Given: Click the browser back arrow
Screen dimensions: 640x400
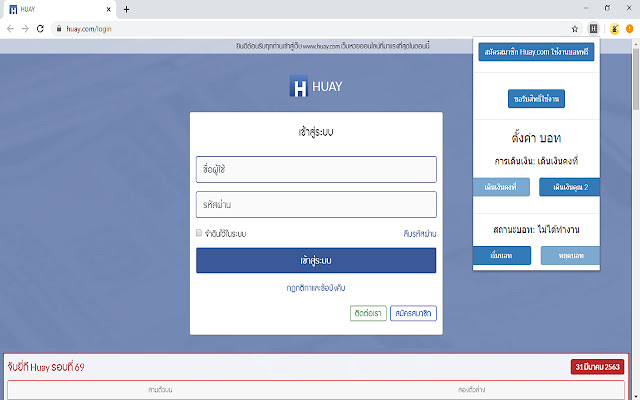Looking at the screenshot, I should (10, 29).
